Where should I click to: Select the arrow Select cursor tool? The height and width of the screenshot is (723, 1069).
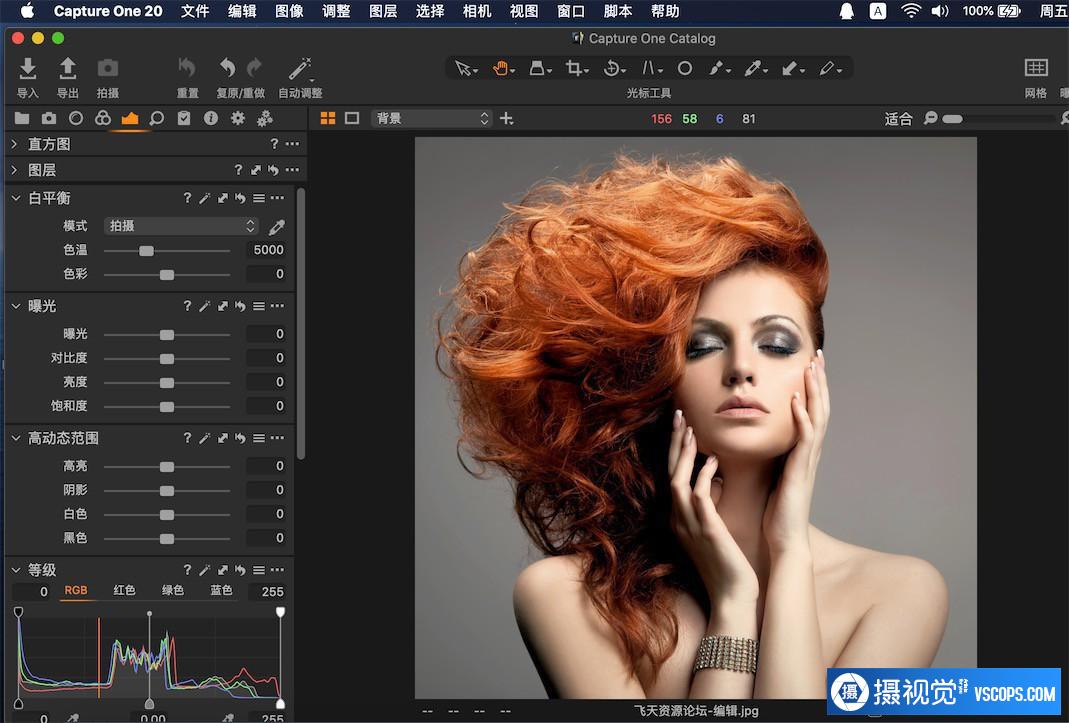[x=464, y=68]
